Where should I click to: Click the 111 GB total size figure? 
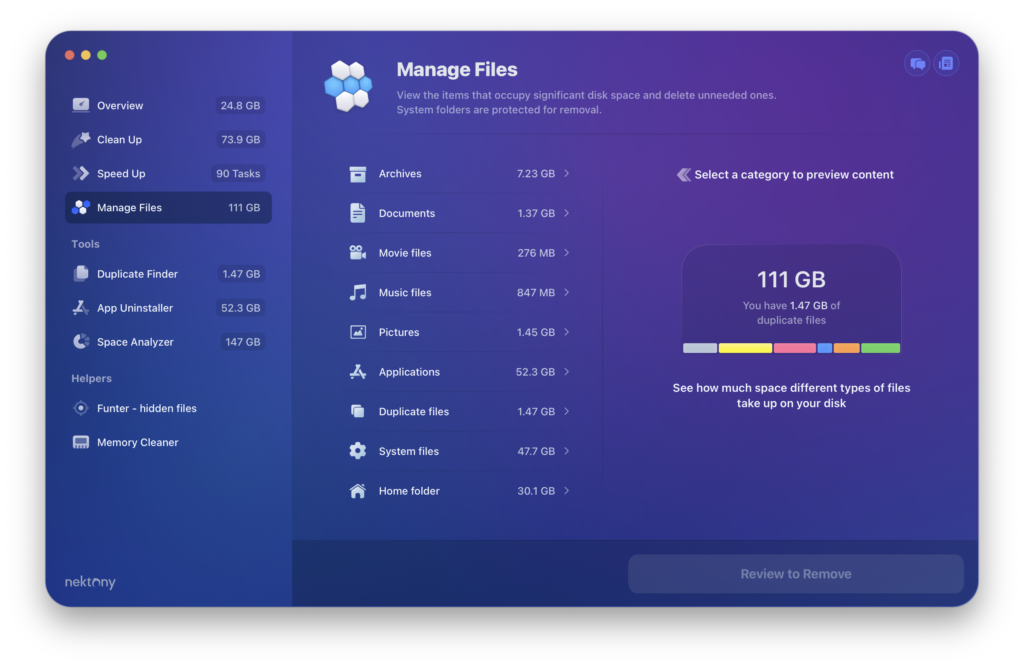point(791,280)
